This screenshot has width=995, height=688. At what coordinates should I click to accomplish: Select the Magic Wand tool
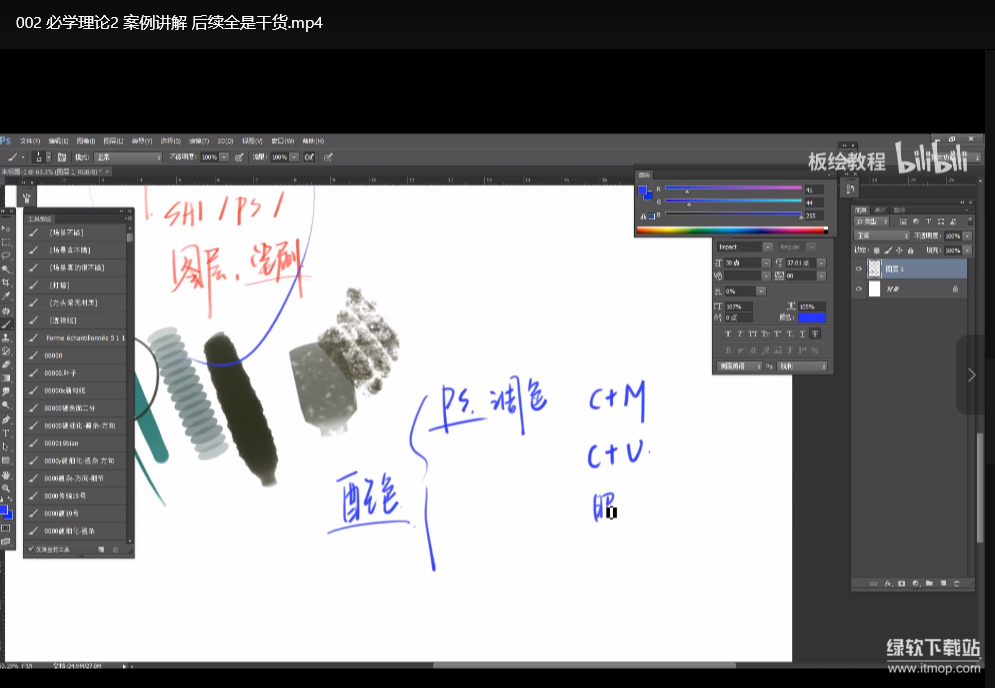(6, 269)
